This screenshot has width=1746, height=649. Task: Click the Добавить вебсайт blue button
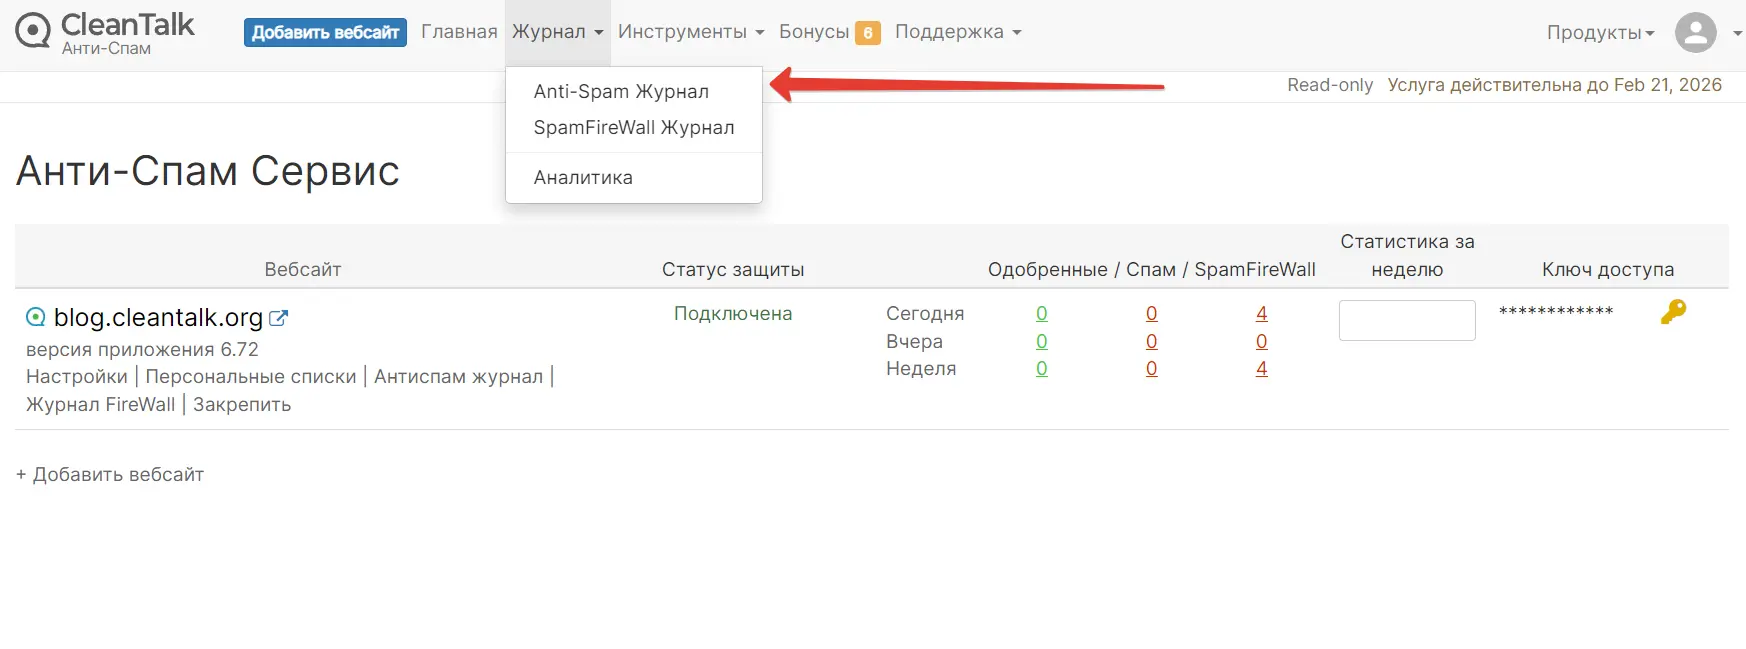point(325,32)
